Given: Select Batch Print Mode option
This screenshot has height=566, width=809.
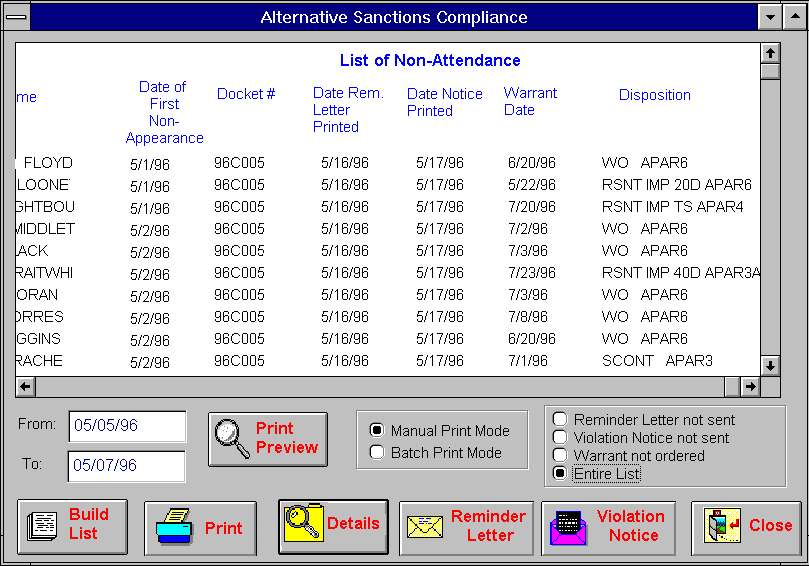Looking at the screenshot, I should [377, 452].
